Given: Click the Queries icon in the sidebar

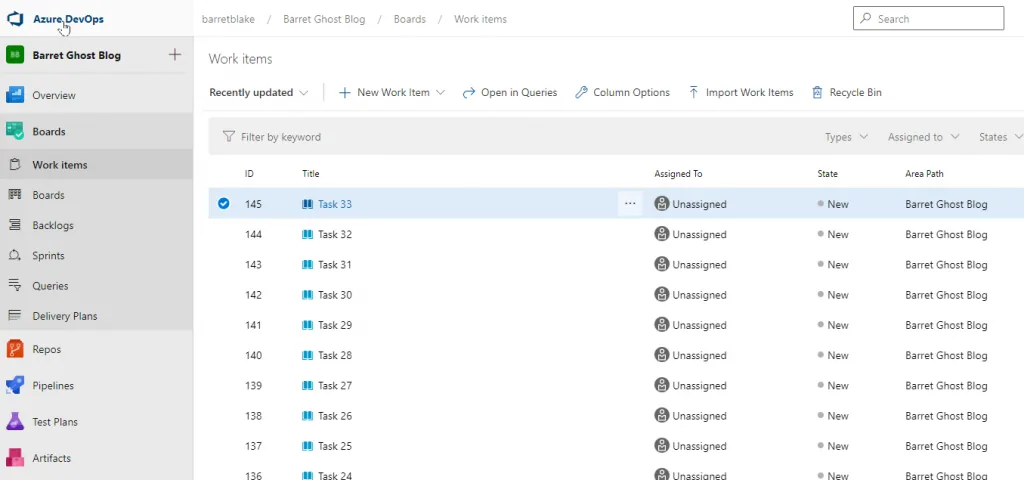Looking at the screenshot, I should 14,285.
